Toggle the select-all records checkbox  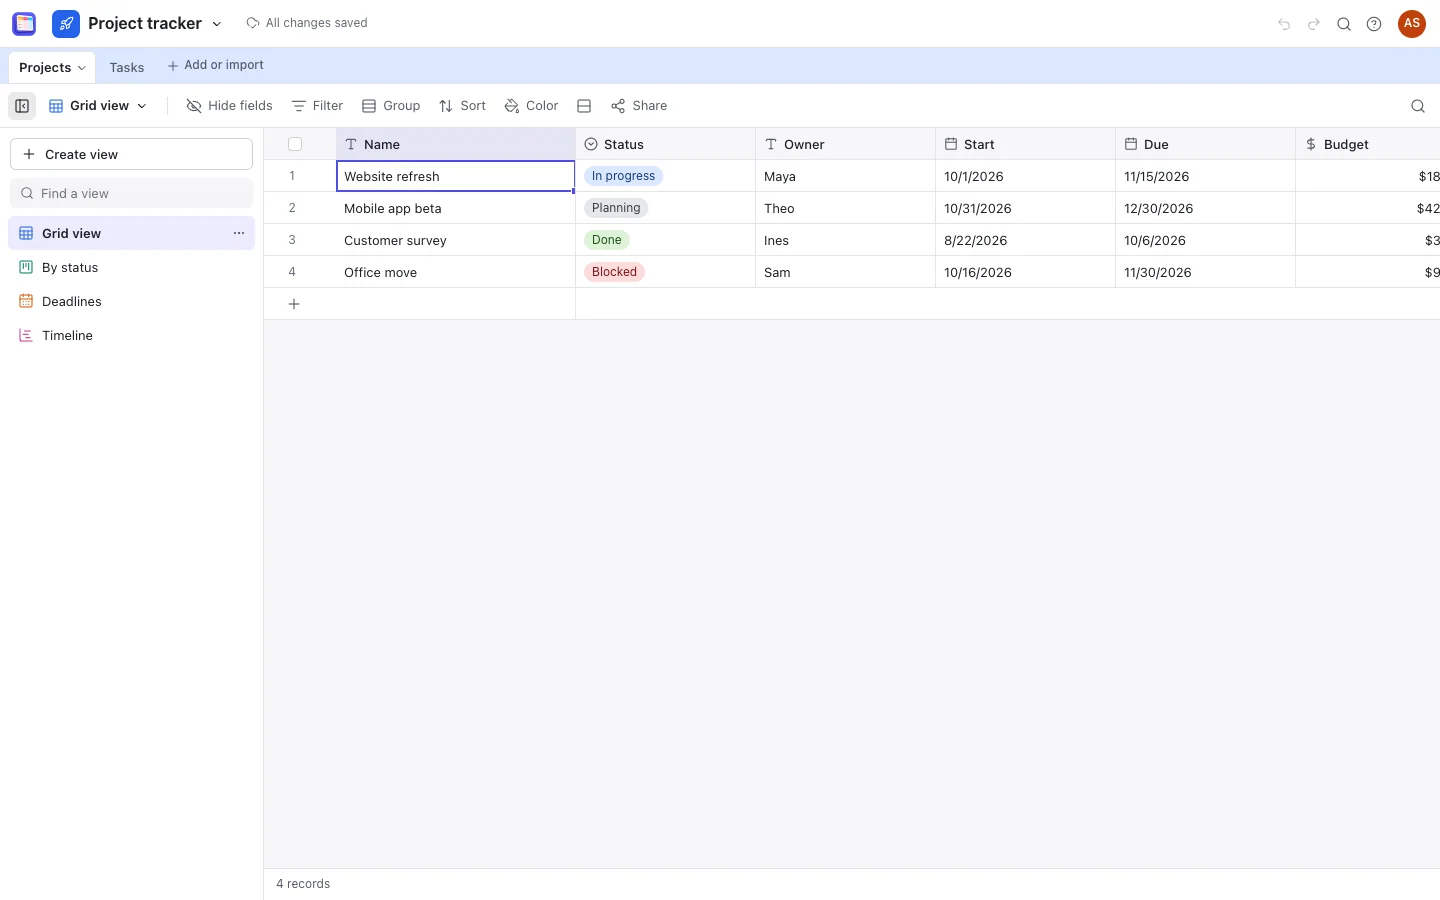tap(295, 144)
